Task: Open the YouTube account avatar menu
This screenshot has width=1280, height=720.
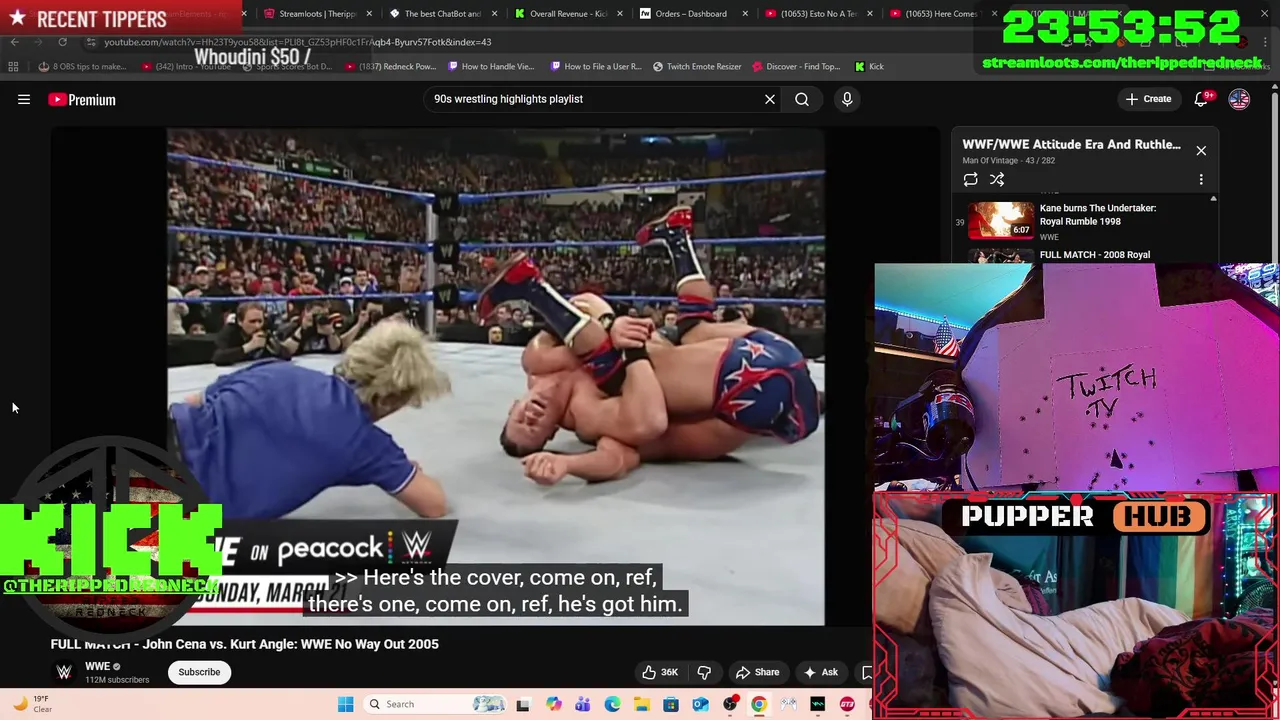Action: click(1239, 99)
